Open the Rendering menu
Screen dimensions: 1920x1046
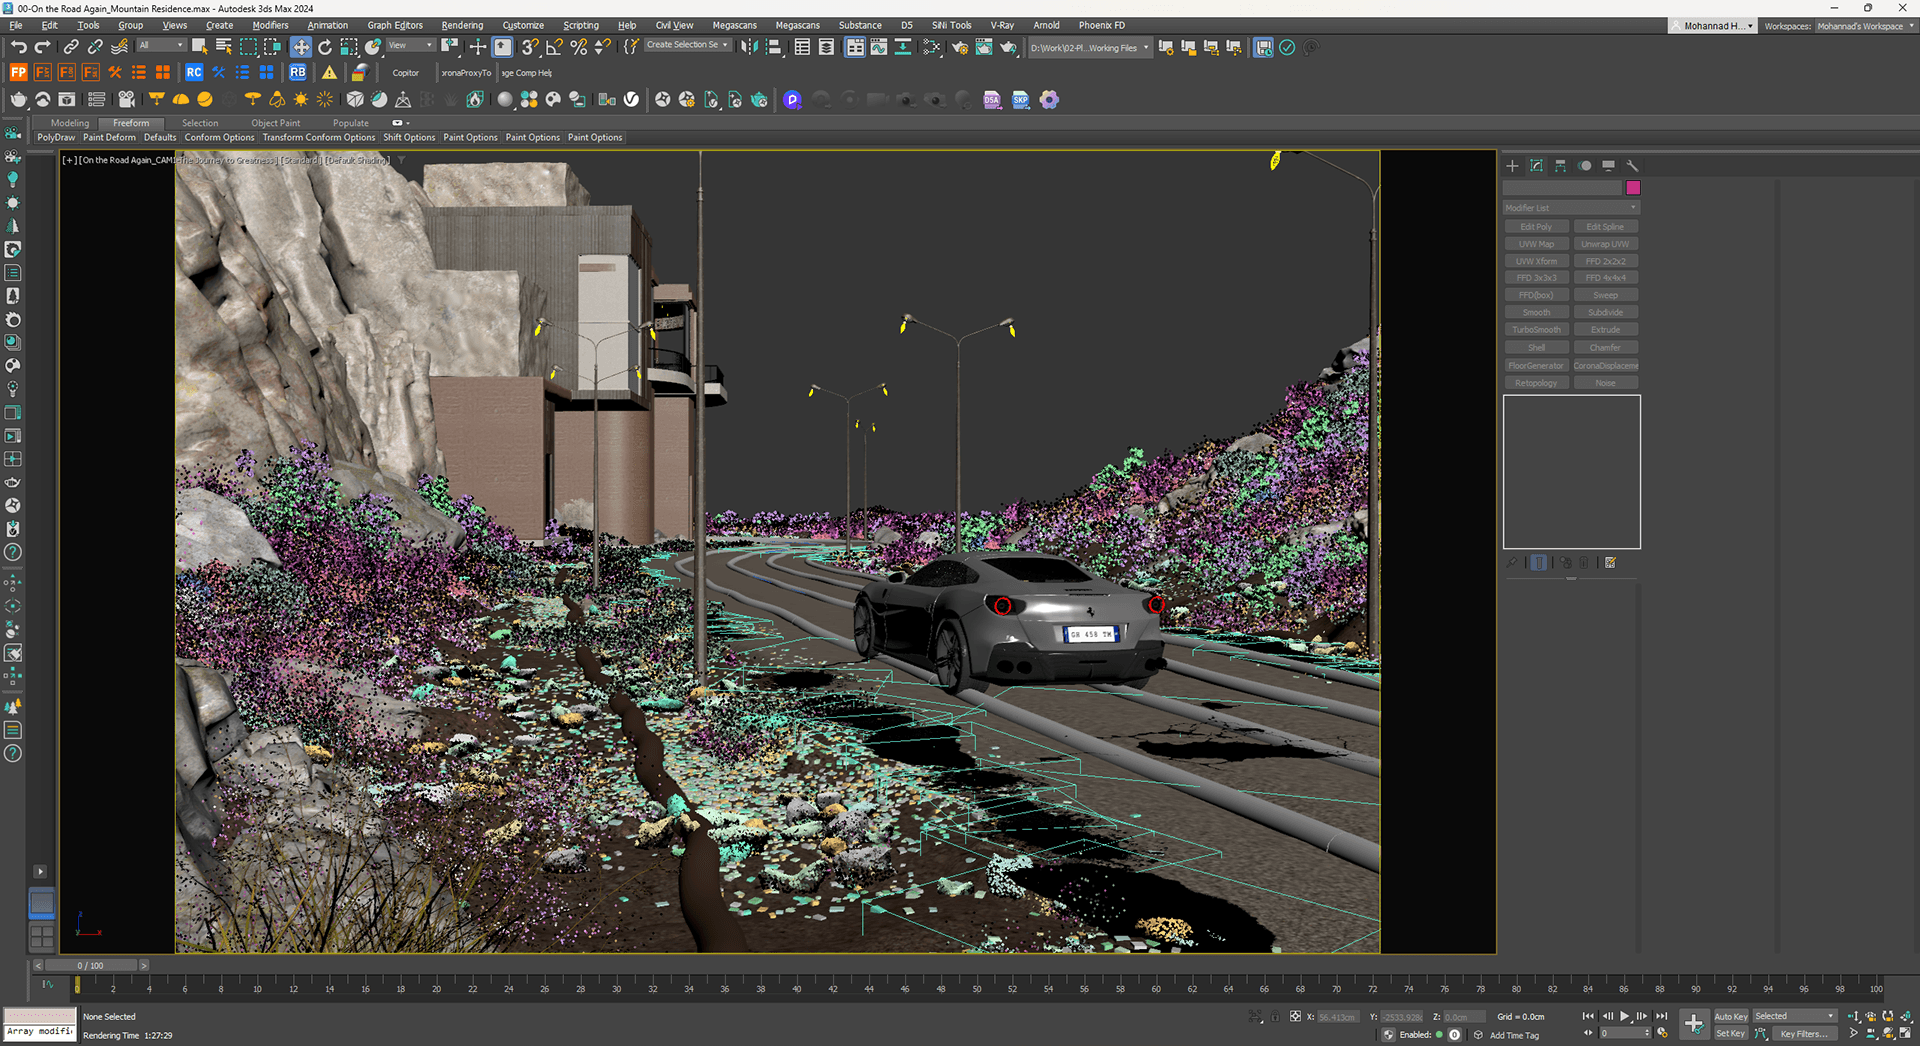point(461,25)
